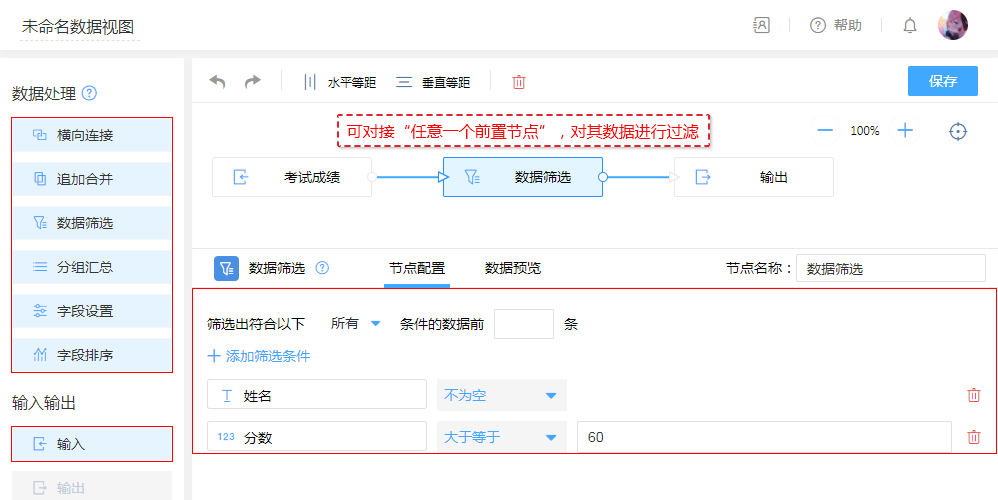Click the 保存 button

(x=942, y=82)
